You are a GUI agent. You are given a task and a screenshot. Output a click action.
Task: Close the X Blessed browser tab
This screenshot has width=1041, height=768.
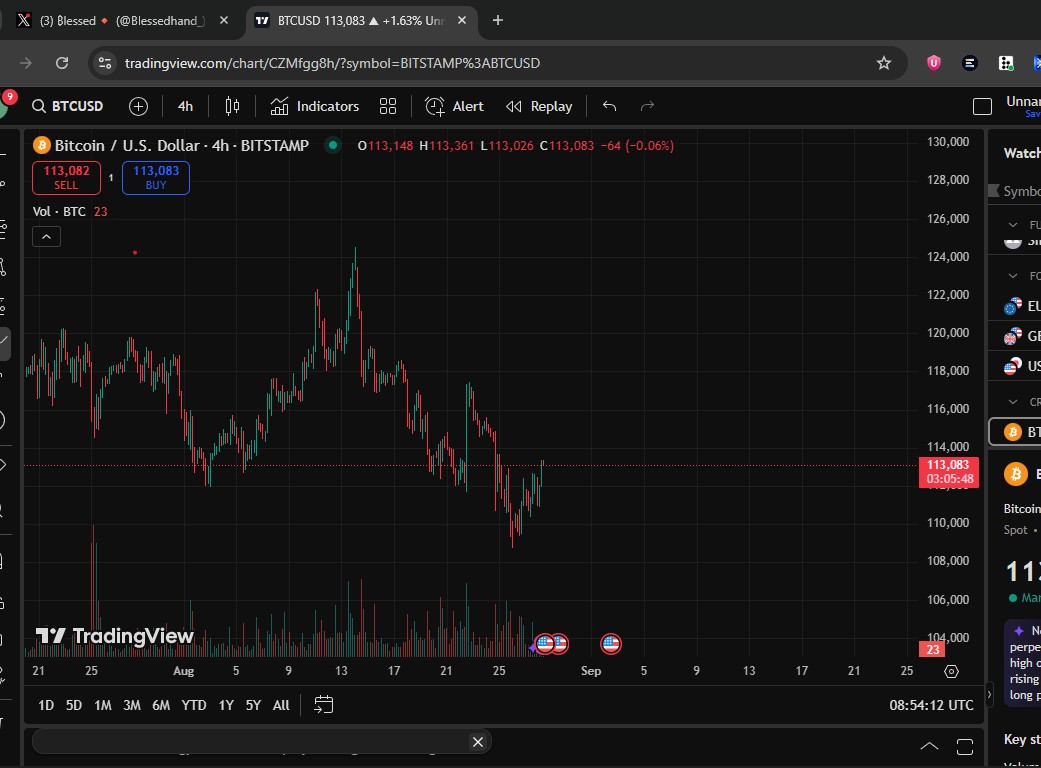224,21
